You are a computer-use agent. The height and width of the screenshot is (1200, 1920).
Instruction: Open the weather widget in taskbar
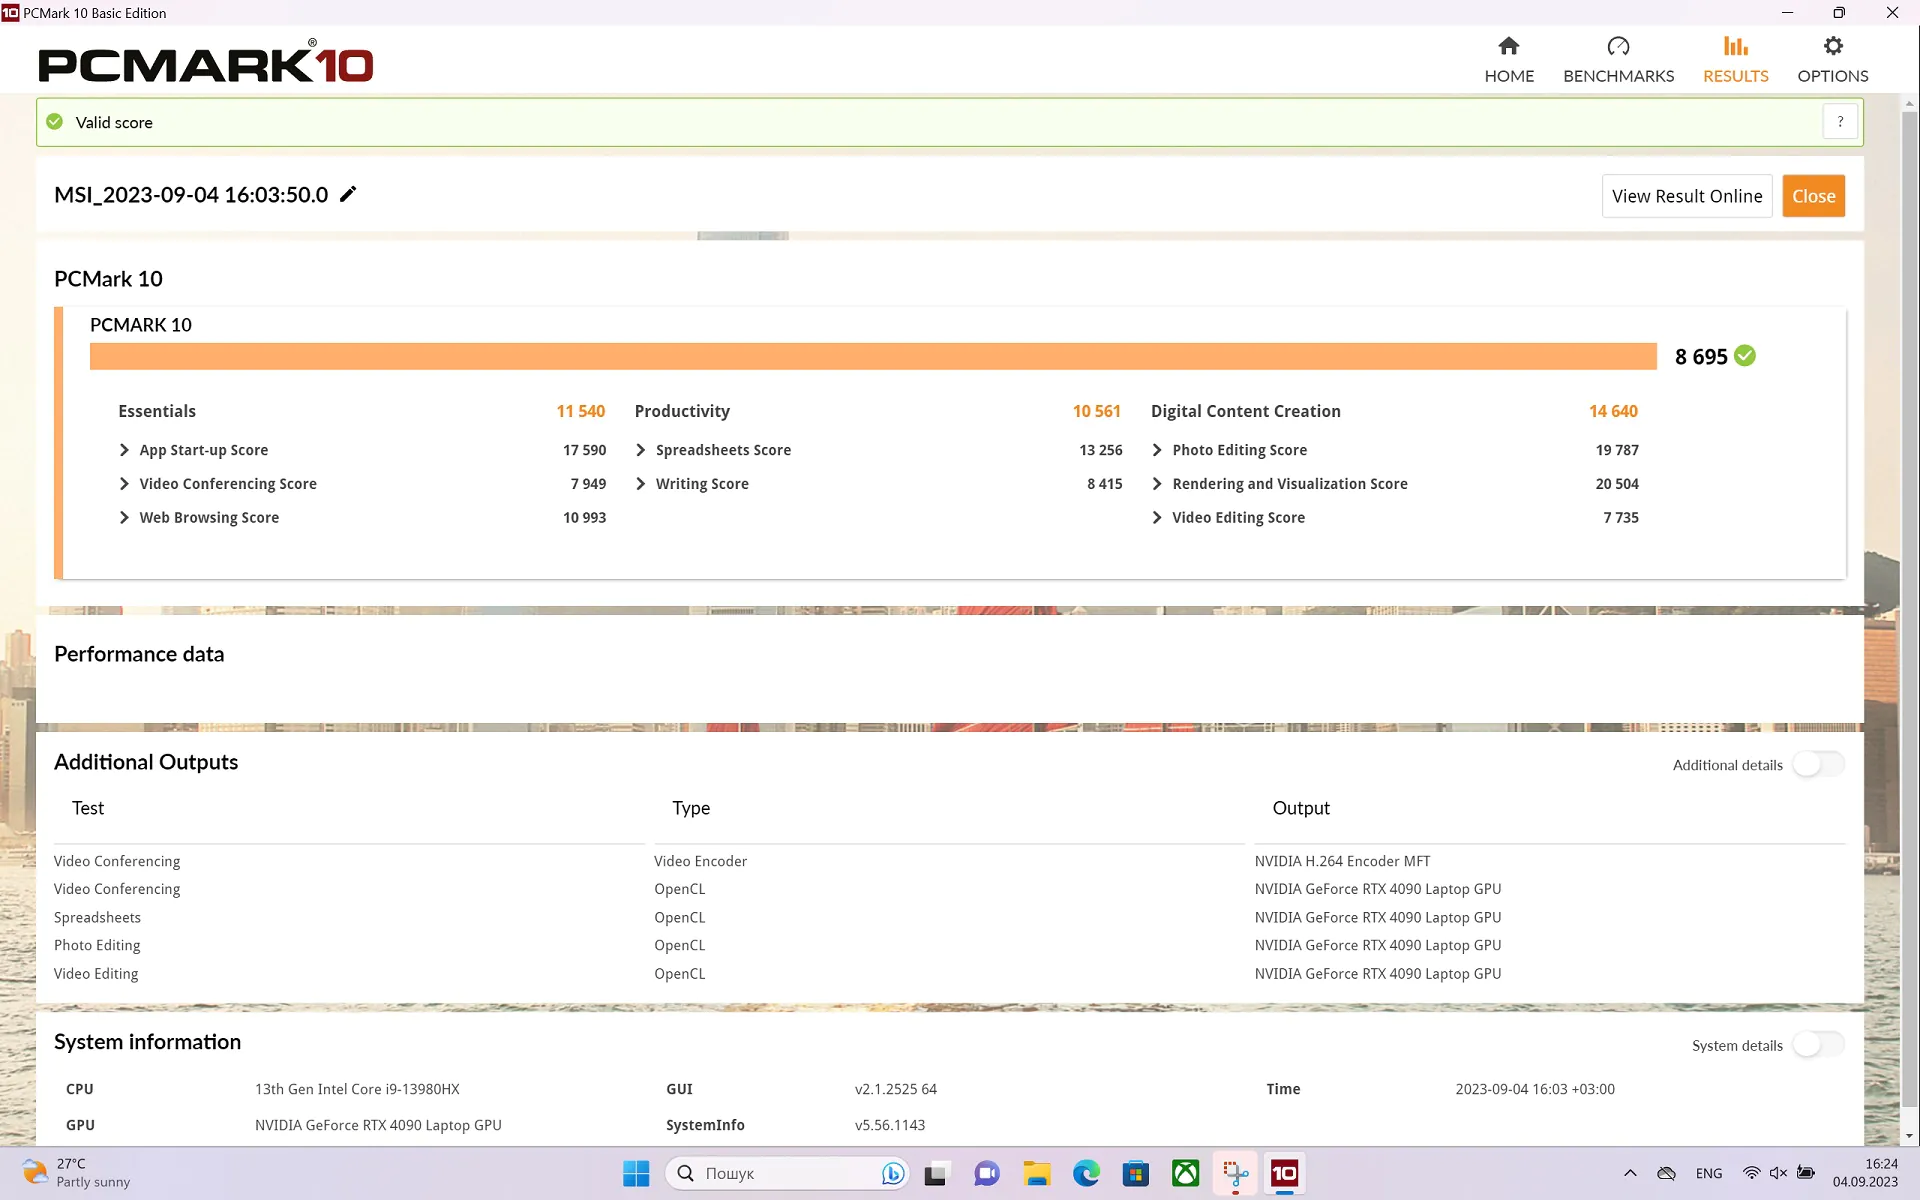coord(78,1172)
